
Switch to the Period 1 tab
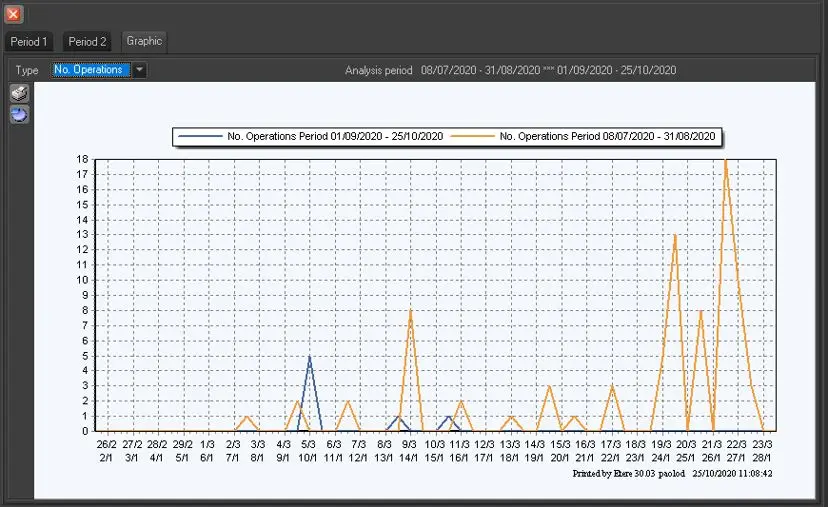point(29,42)
